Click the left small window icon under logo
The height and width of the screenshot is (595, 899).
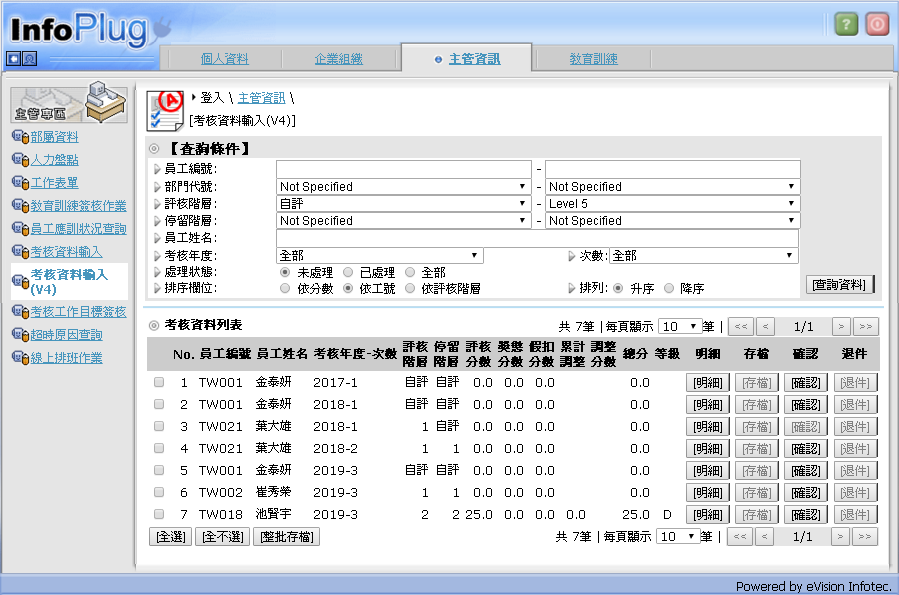pyautogui.click(x=14, y=58)
